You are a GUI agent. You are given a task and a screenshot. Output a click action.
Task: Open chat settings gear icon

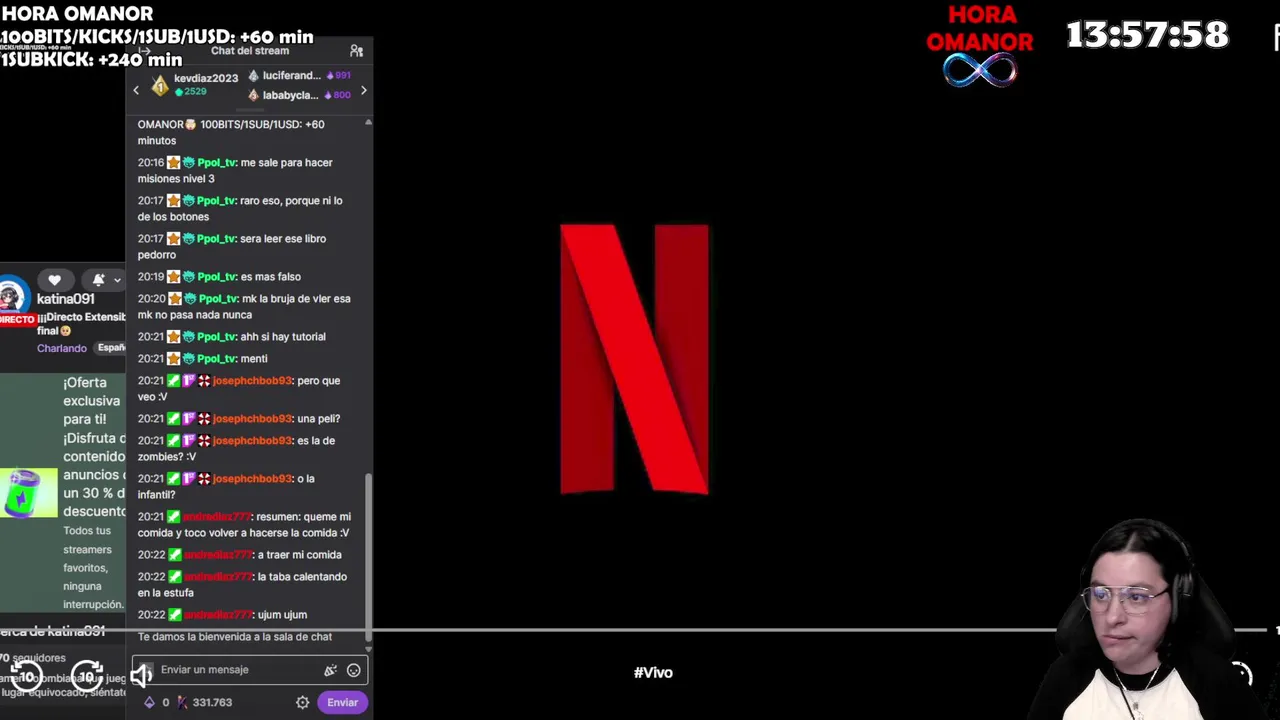302,702
